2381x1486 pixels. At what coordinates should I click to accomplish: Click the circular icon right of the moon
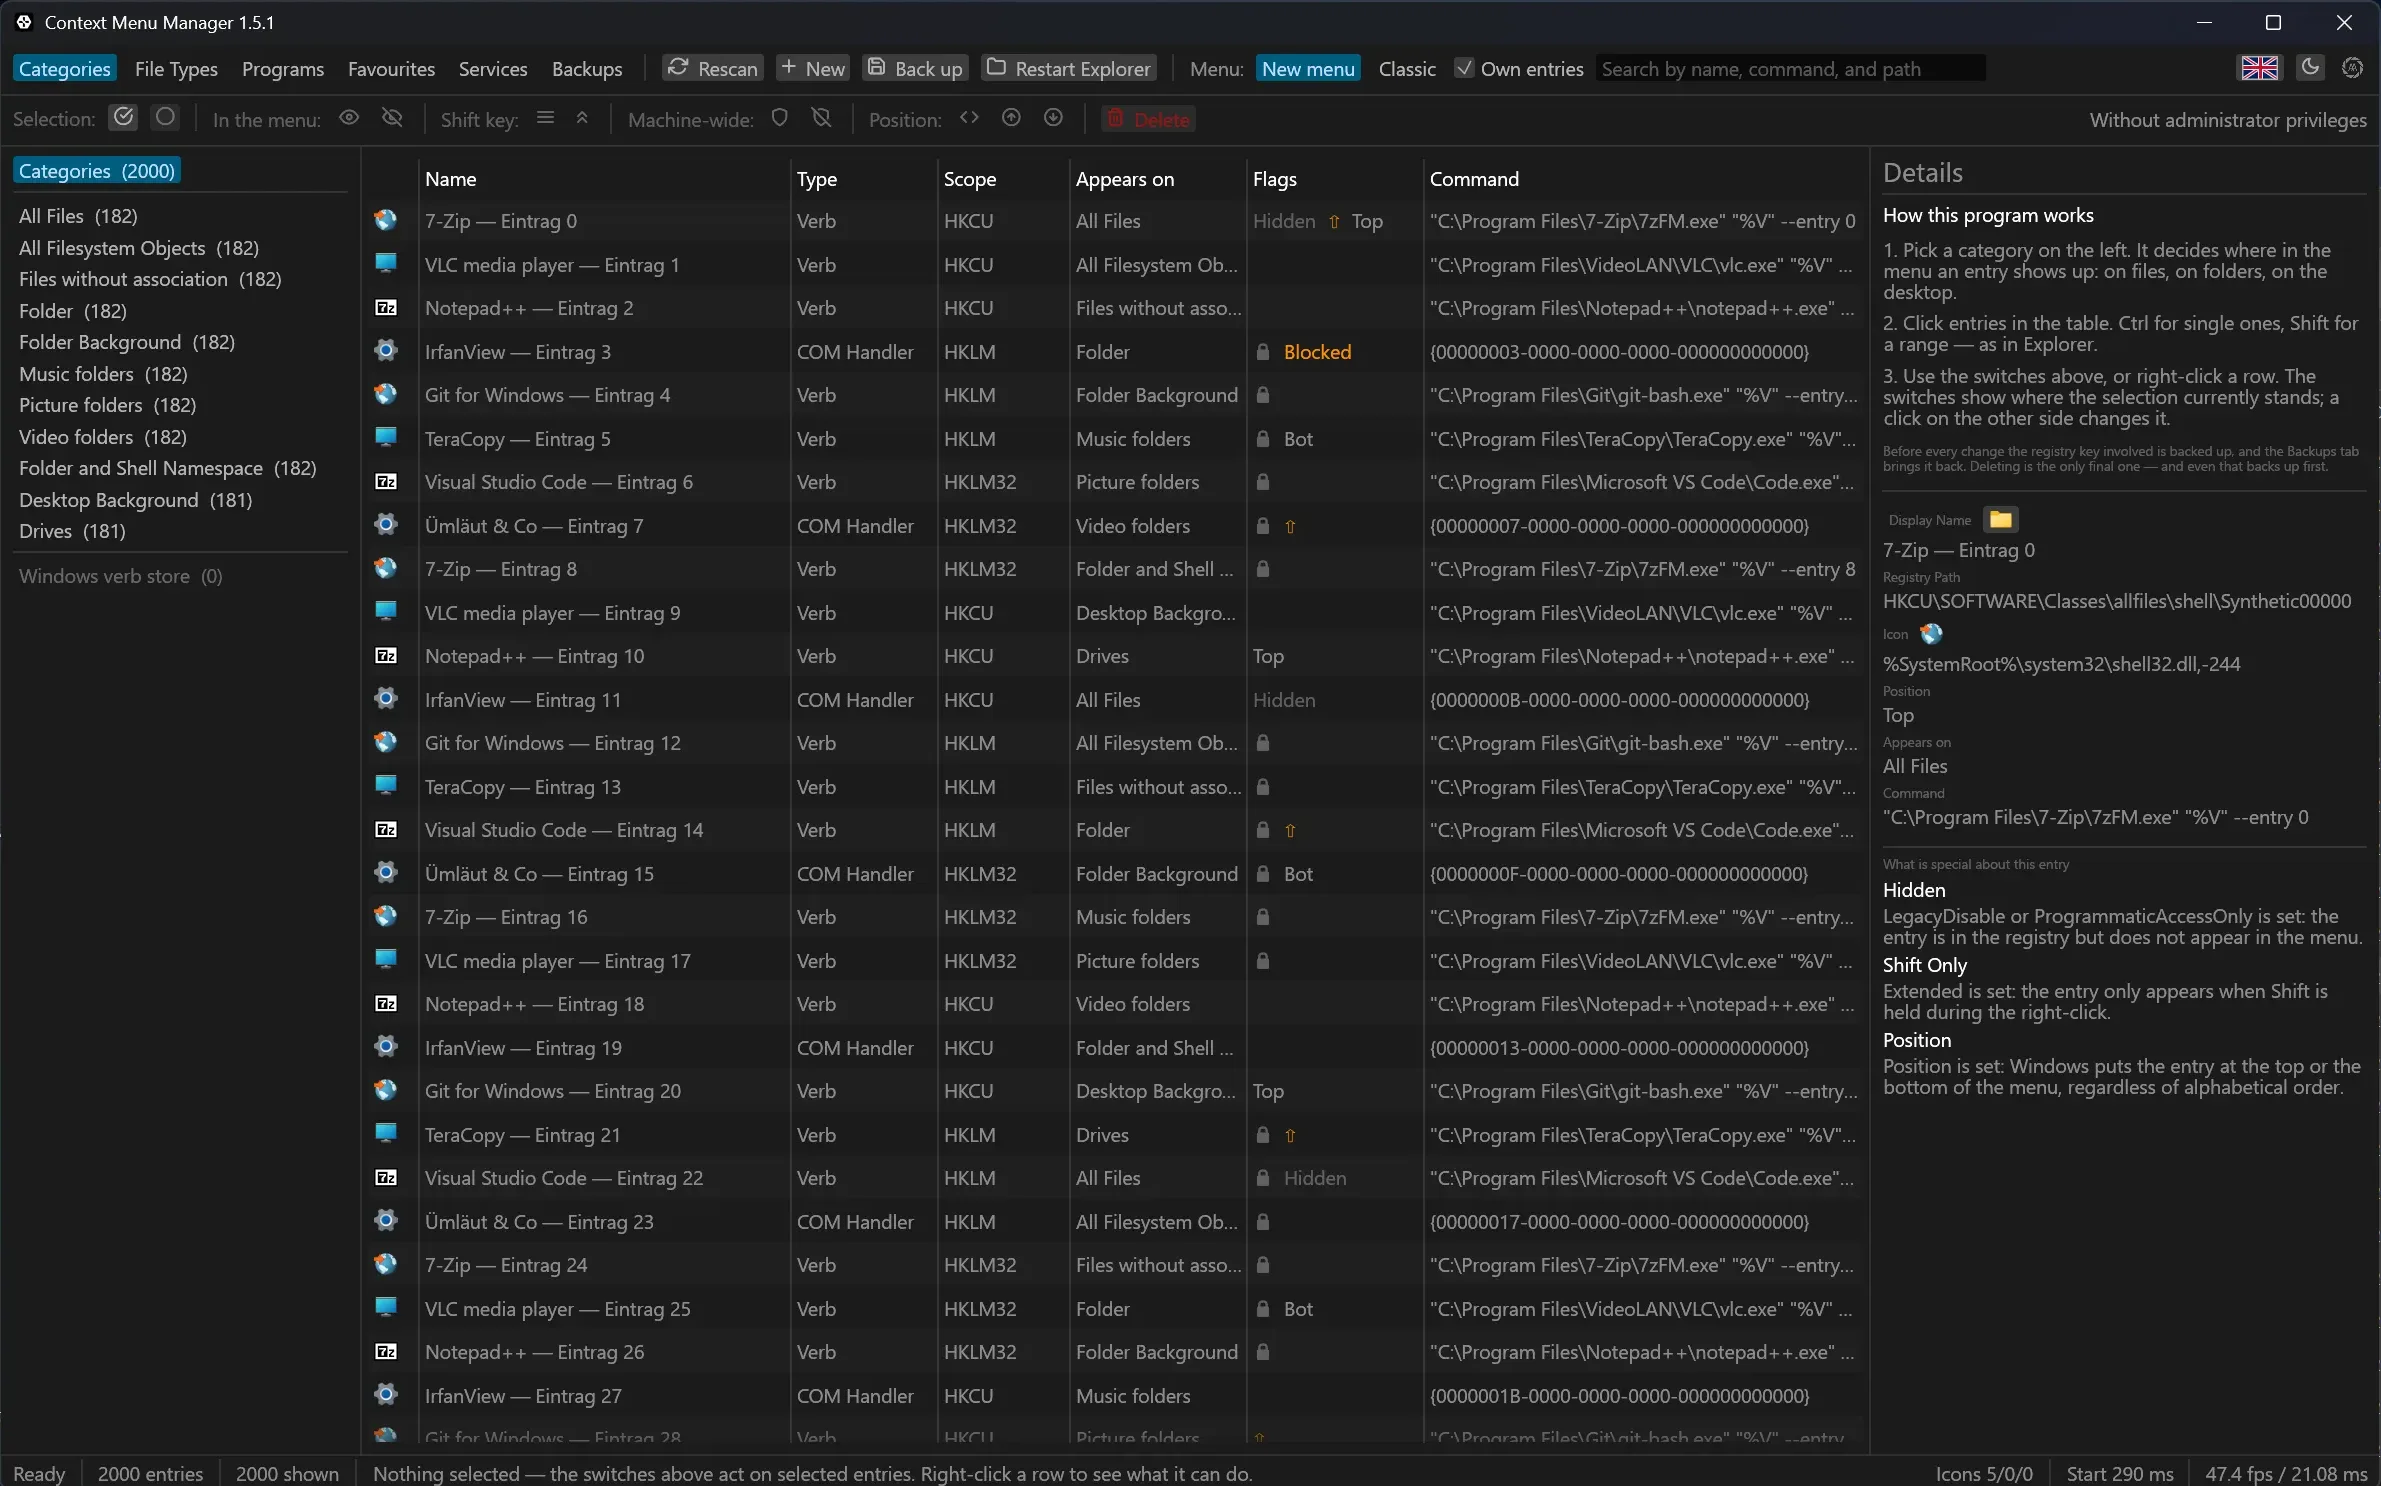click(2352, 67)
